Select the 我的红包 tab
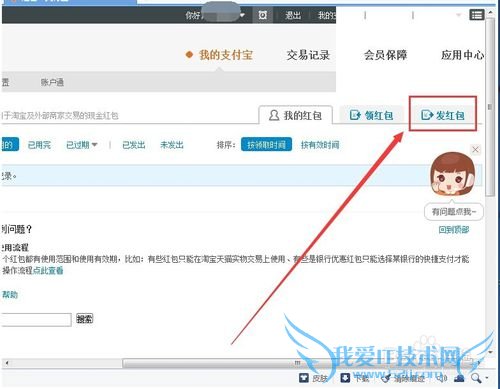Viewport: 500px width, 389px height. tap(296, 115)
